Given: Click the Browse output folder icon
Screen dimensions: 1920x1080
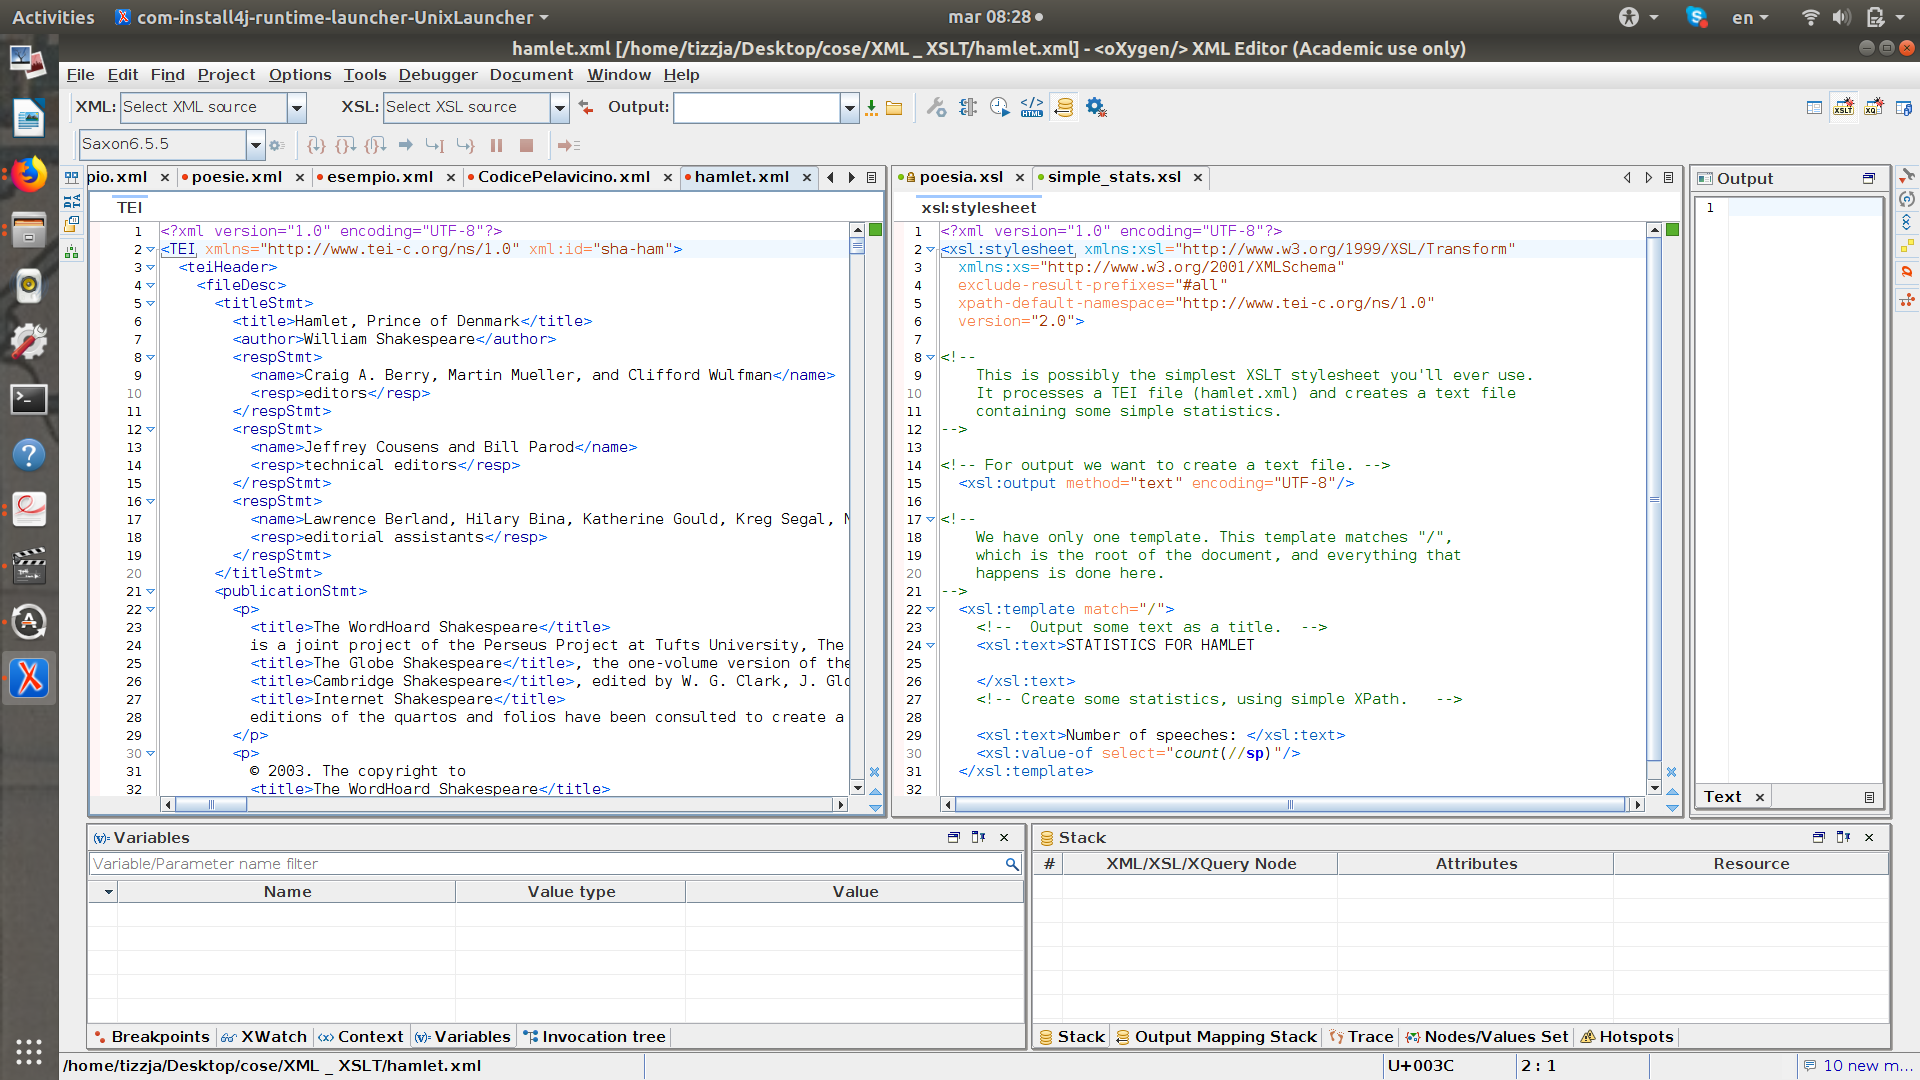Looking at the screenshot, I should (894, 108).
